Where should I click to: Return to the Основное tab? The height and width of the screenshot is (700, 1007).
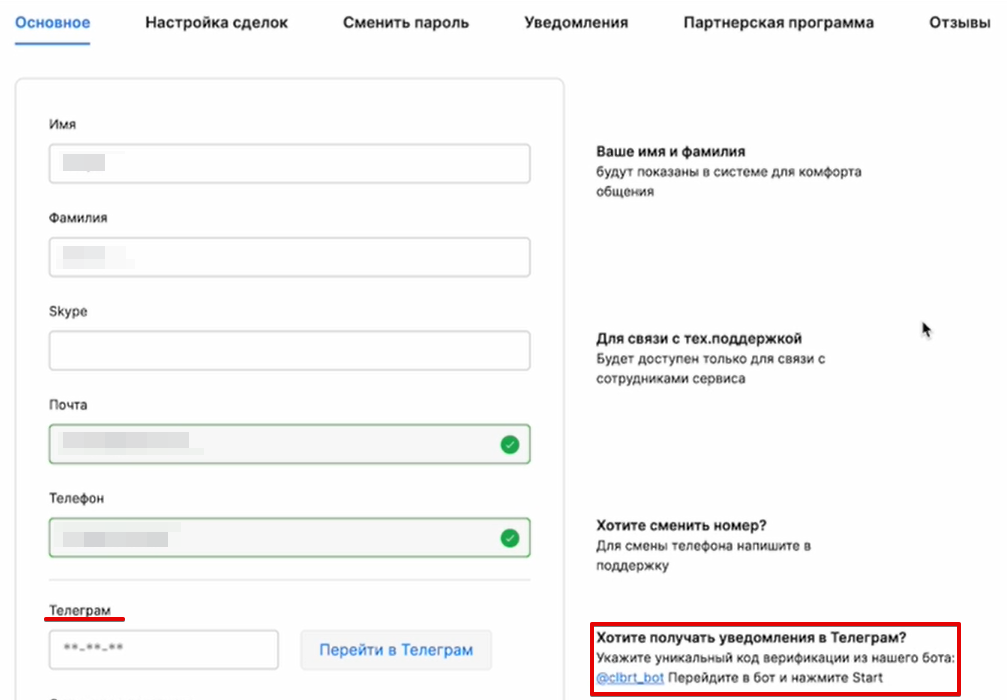click(51, 21)
